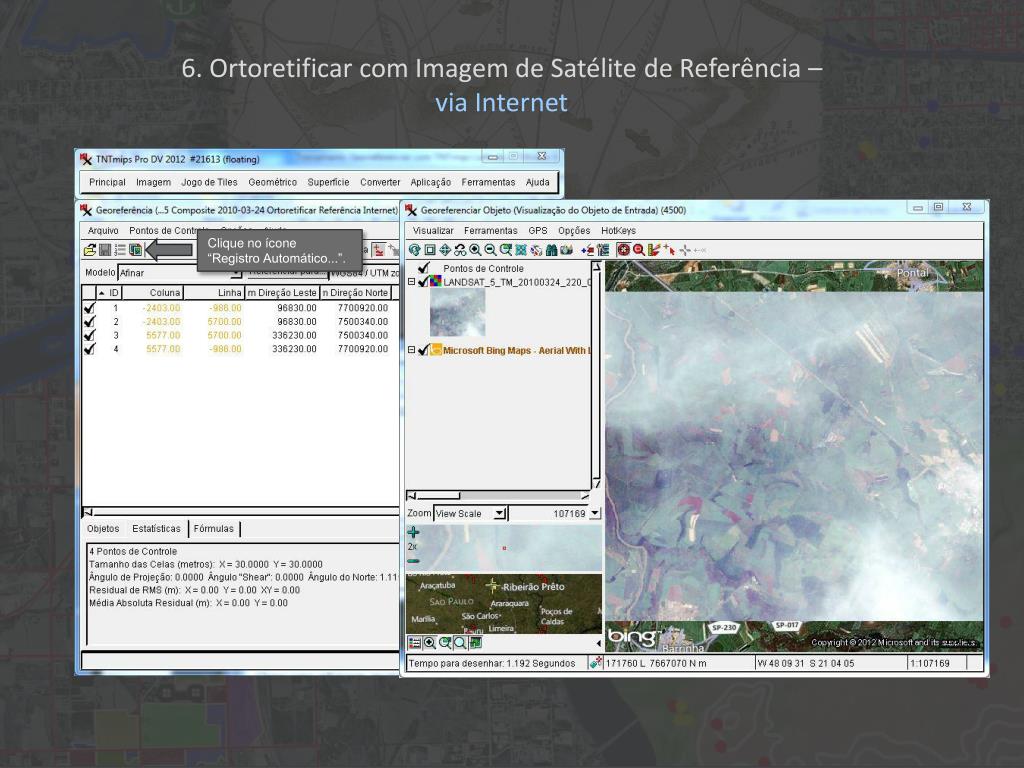Click the ruler with red arrow icon
This screenshot has width=1024, height=768.
654,250
